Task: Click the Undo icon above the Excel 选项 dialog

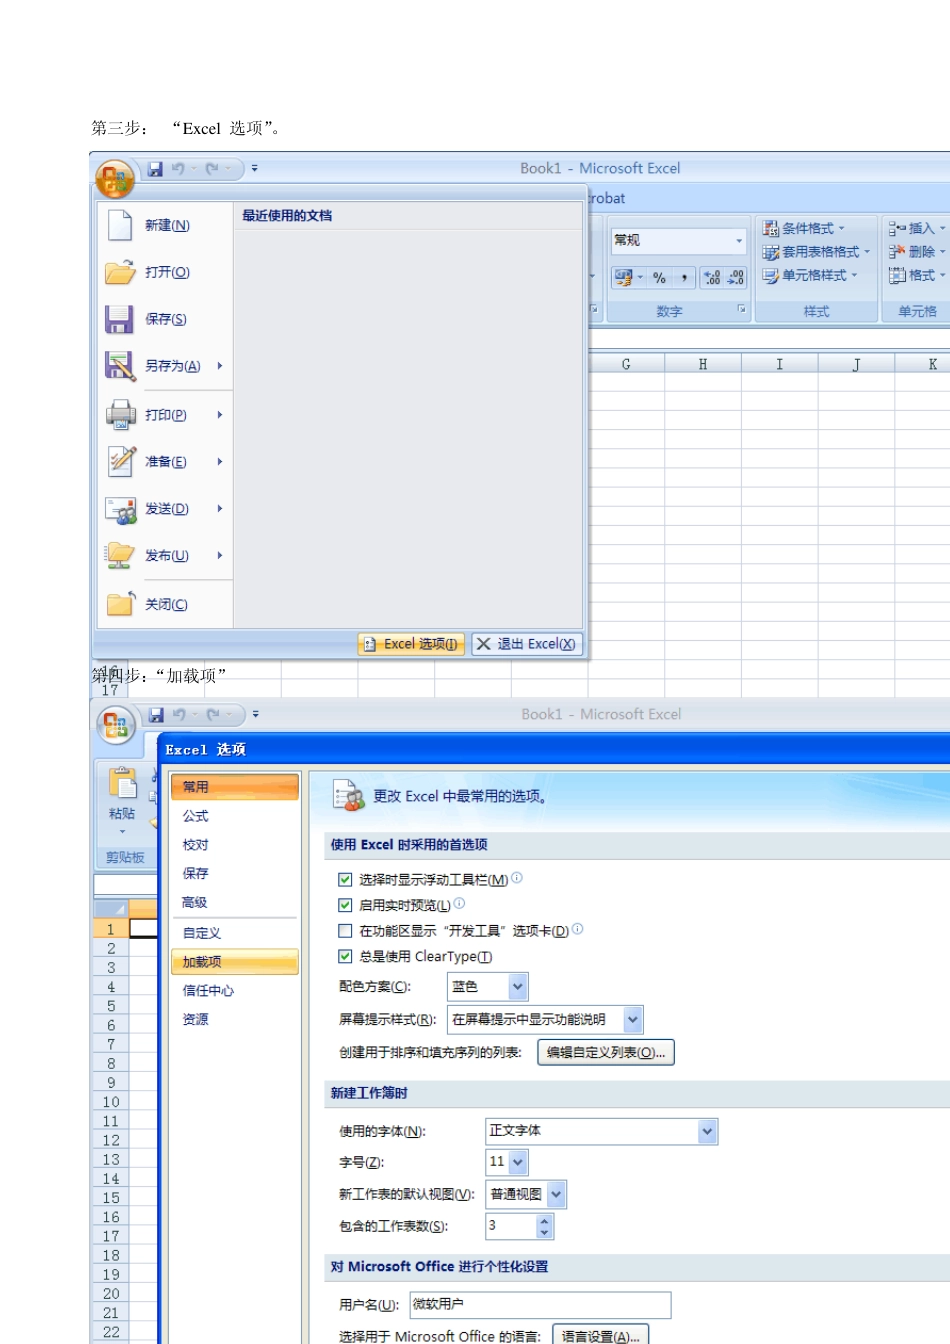Action: (179, 715)
